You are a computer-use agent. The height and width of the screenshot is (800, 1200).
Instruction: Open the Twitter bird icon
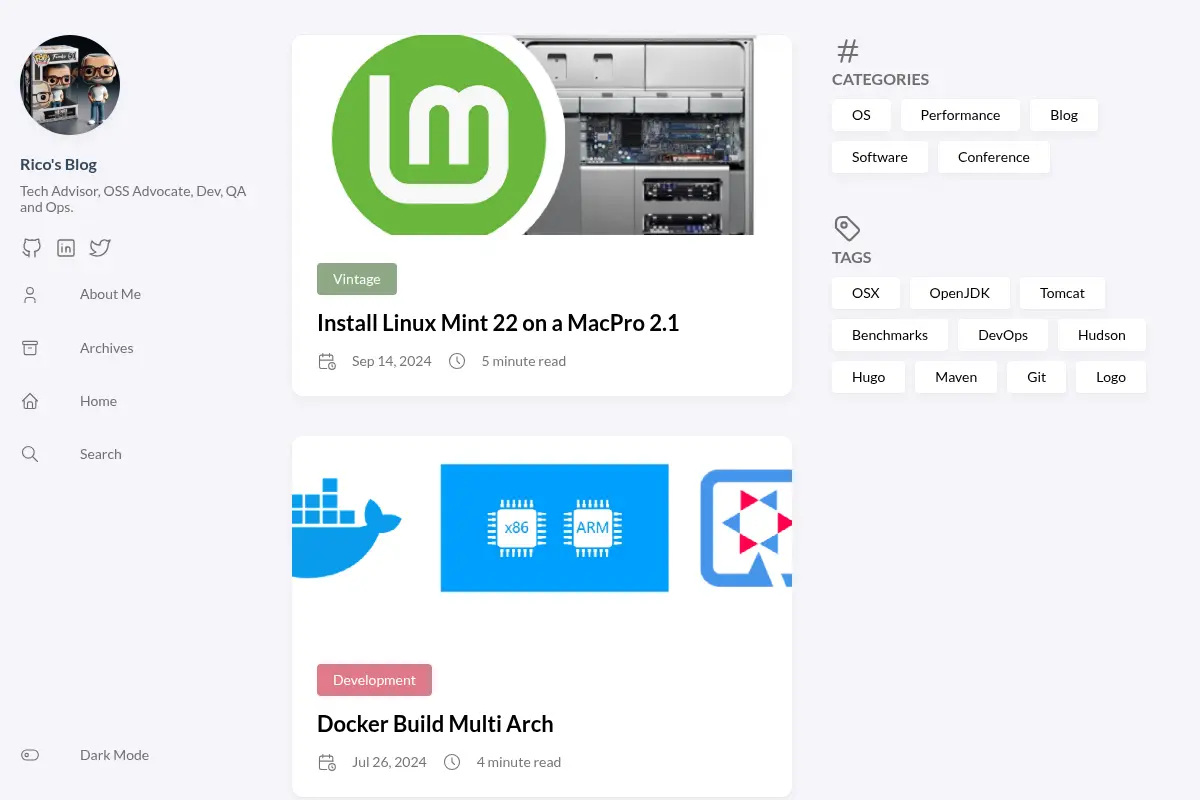(x=100, y=248)
